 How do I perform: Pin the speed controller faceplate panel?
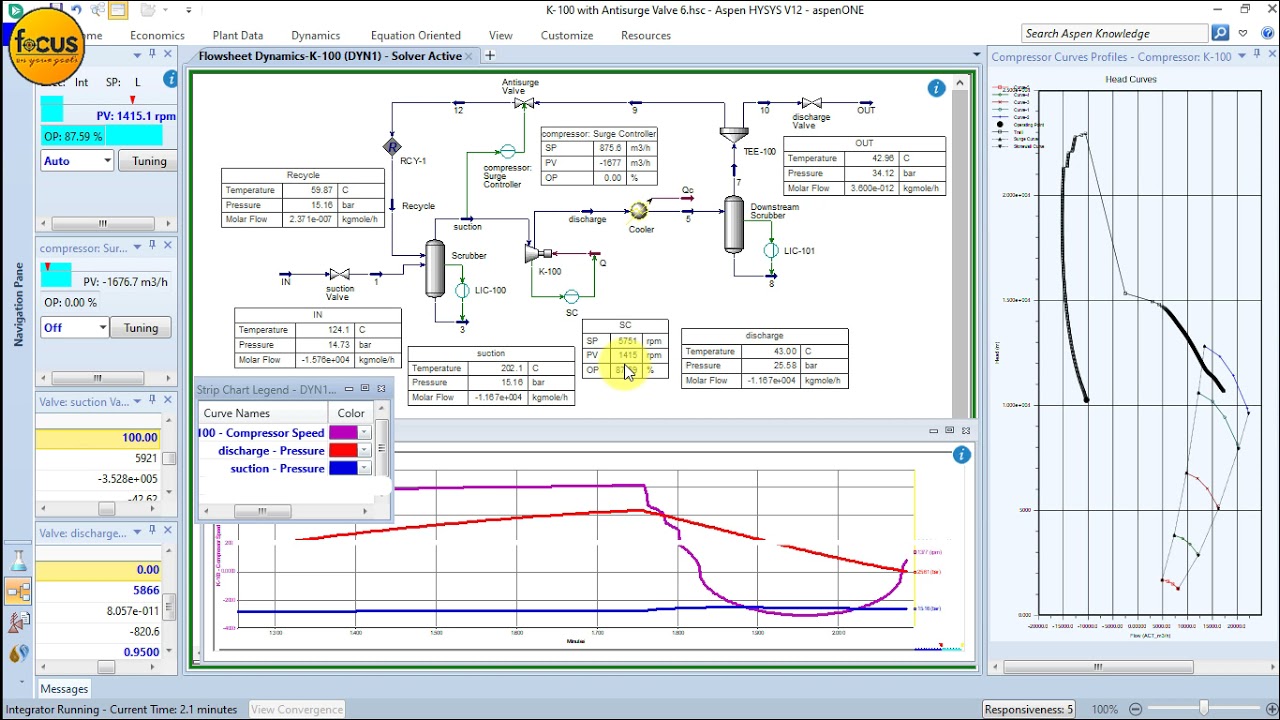(x=152, y=54)
